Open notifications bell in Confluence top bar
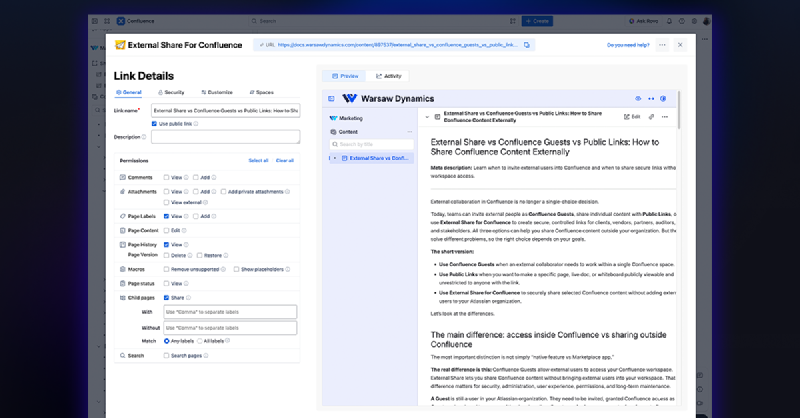 click(x=669, y=21)
